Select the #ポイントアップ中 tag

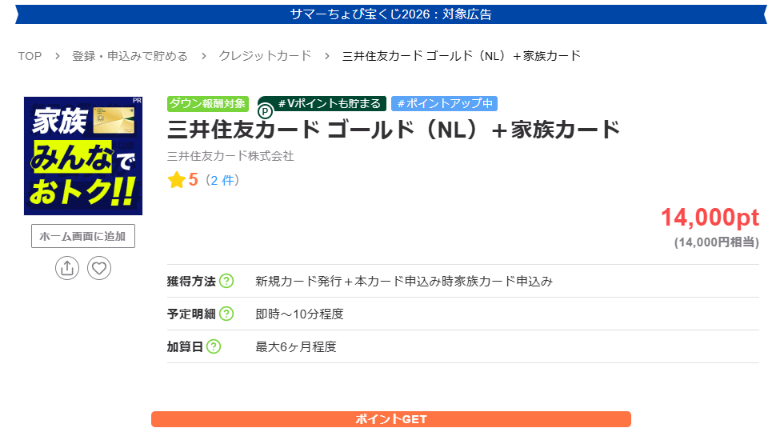[445, 103]
